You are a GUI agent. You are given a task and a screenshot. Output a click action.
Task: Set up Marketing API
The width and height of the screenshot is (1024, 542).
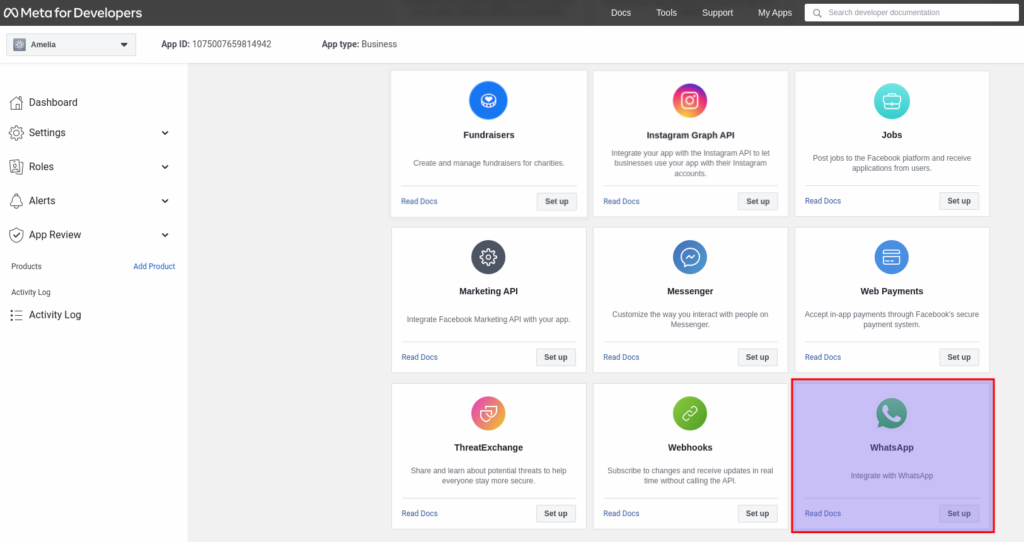(556, 357)
